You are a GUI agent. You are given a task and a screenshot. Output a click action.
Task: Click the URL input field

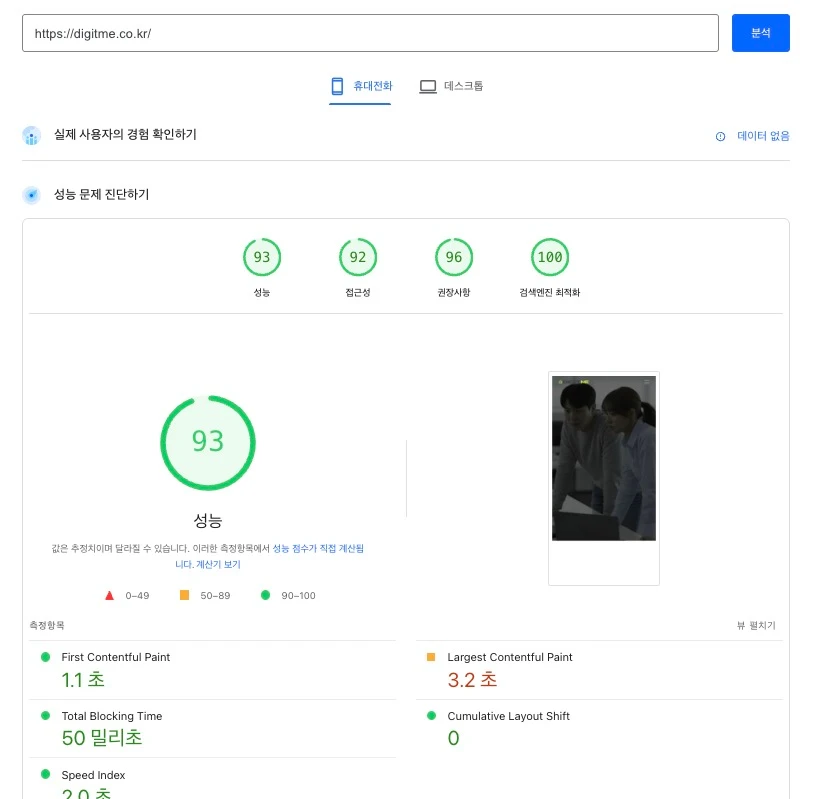point(370,33)
